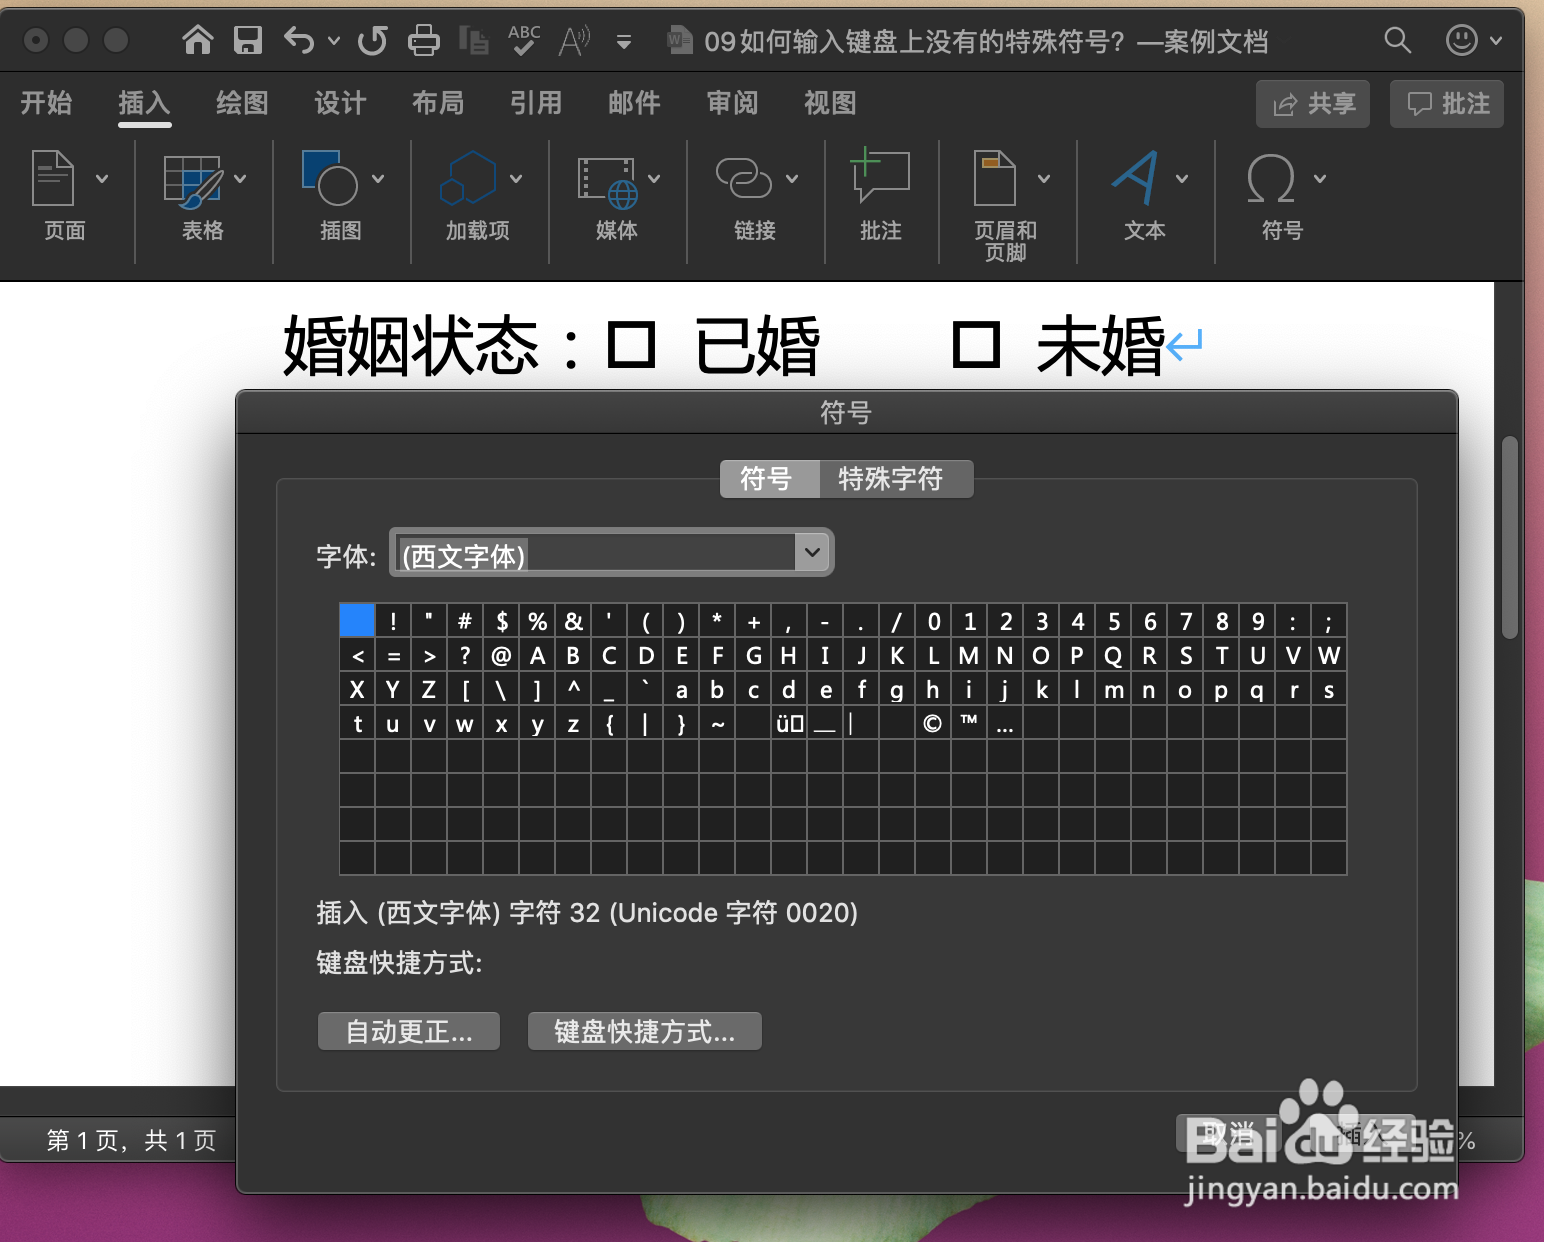Image resolution: width=1544 pixels, height=1242 pixels.
Task: Insert a comment via ribbon 批注 icon
Action: pyautogui.click(x=880, y=176)
